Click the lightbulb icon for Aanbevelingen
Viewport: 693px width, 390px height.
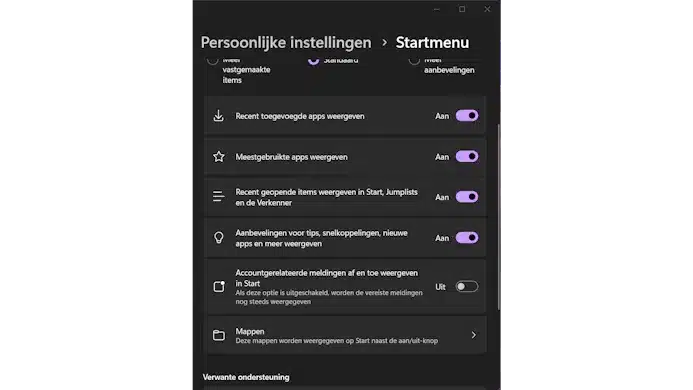tap(219, 238)
